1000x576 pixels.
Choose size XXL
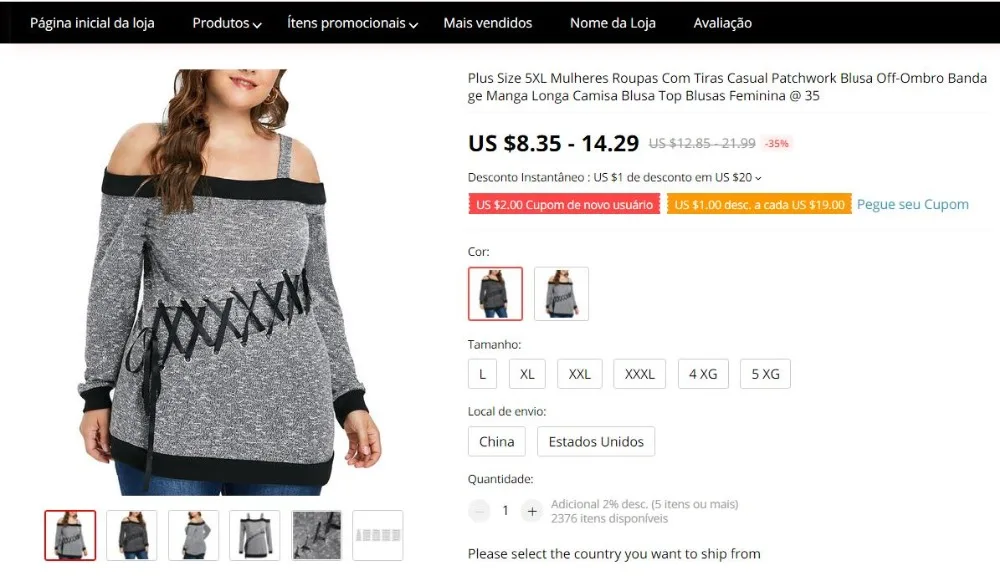(579, 374)
